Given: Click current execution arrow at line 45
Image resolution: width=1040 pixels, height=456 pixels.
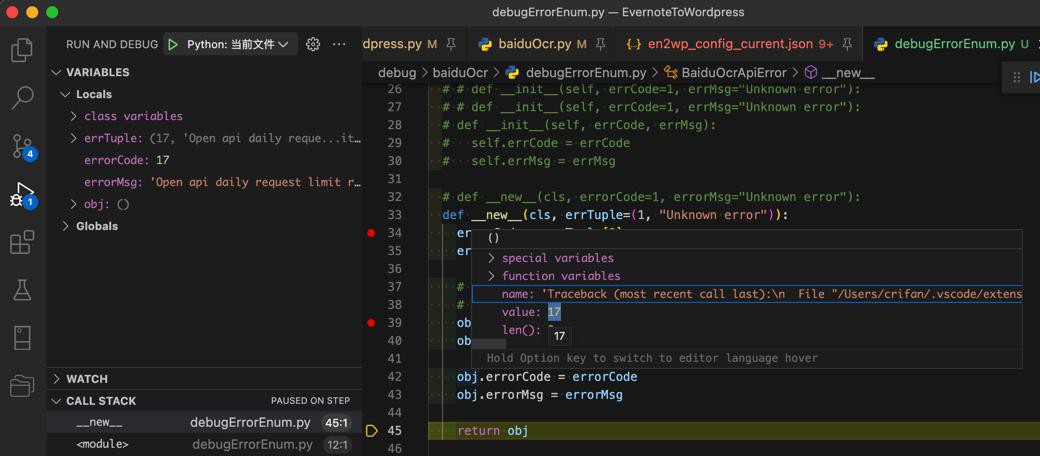Looking at the screenshot, I should pos(371,431).
